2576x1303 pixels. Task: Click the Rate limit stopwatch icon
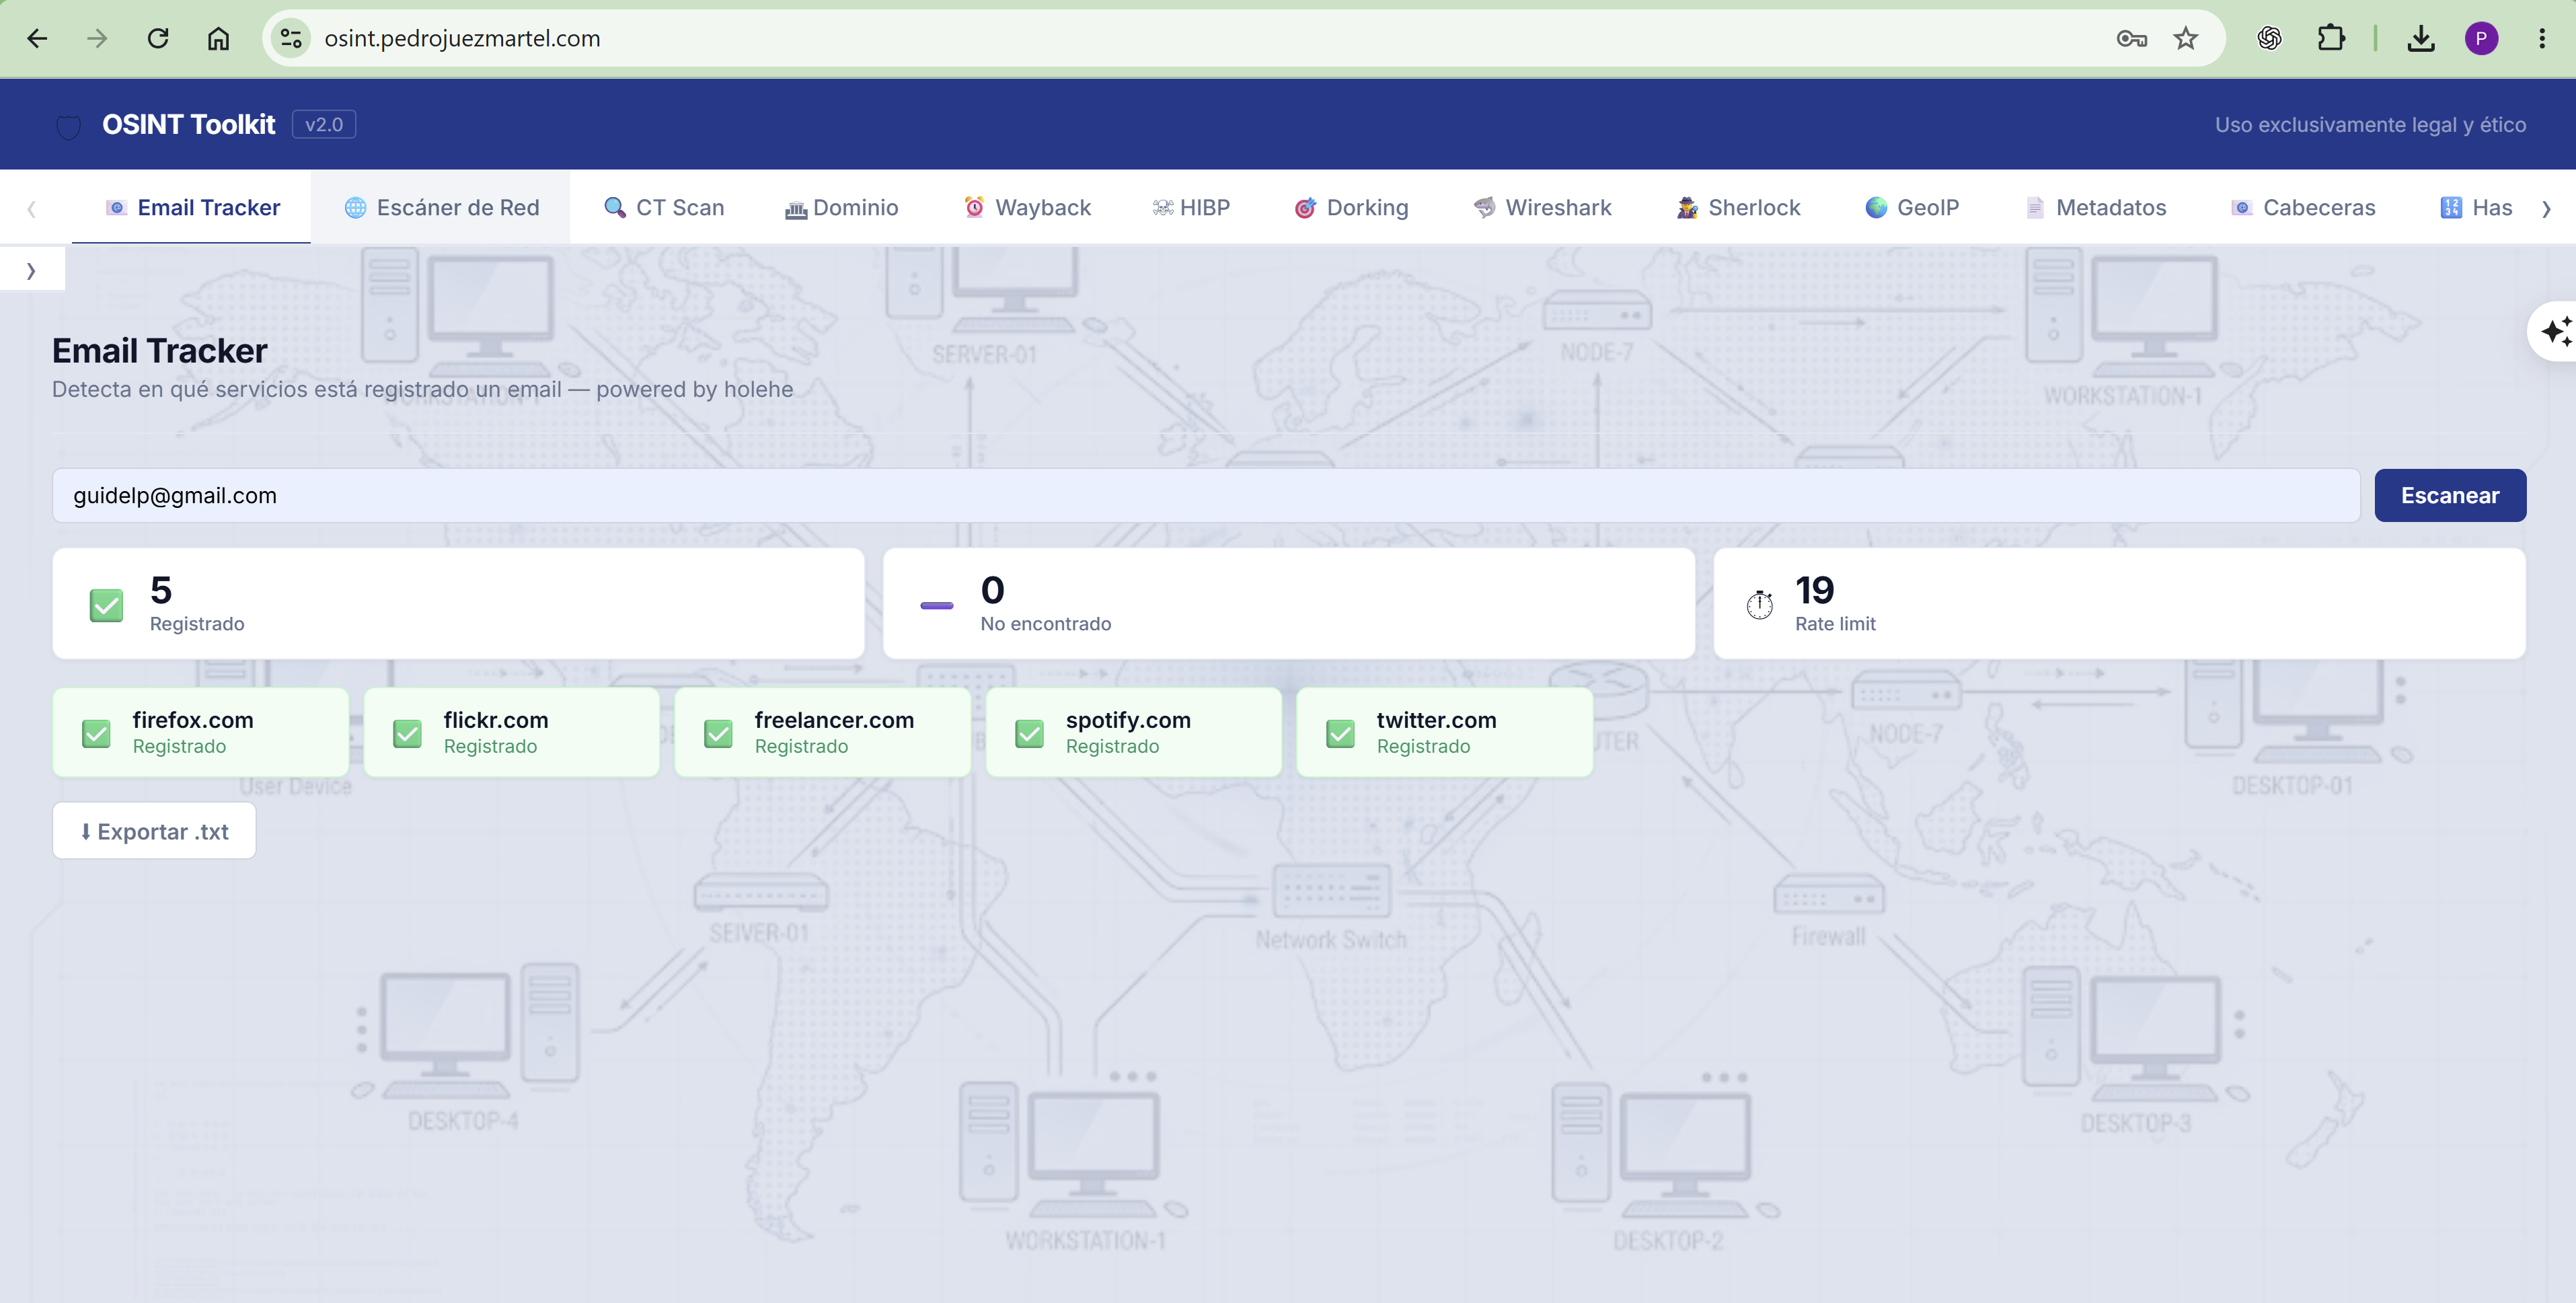(x=1760, y=604)
